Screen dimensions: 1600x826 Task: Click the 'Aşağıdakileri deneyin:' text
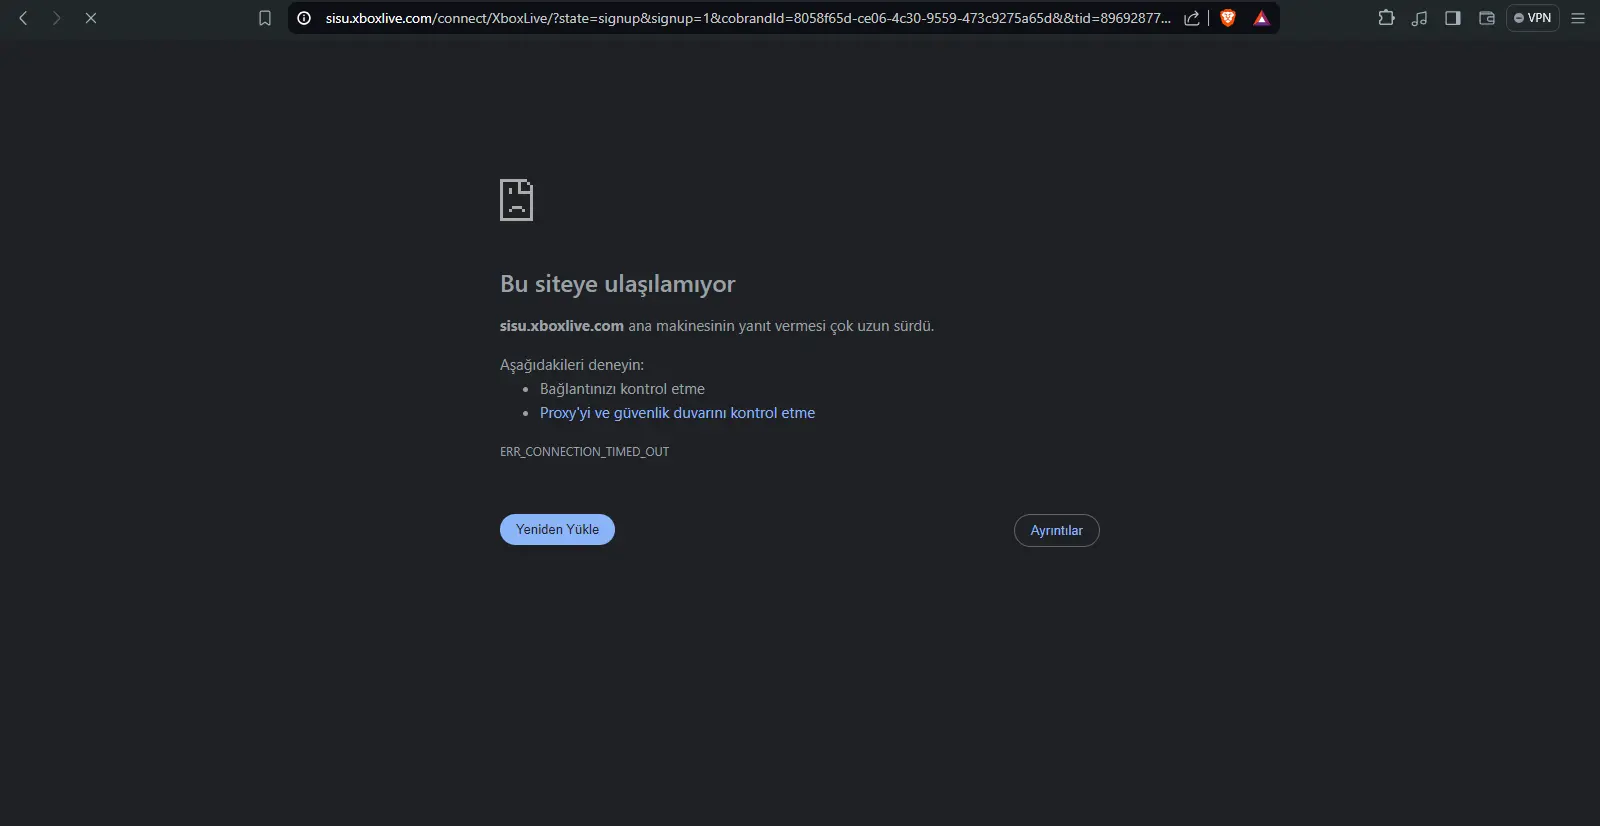click(x=572, y=365)
